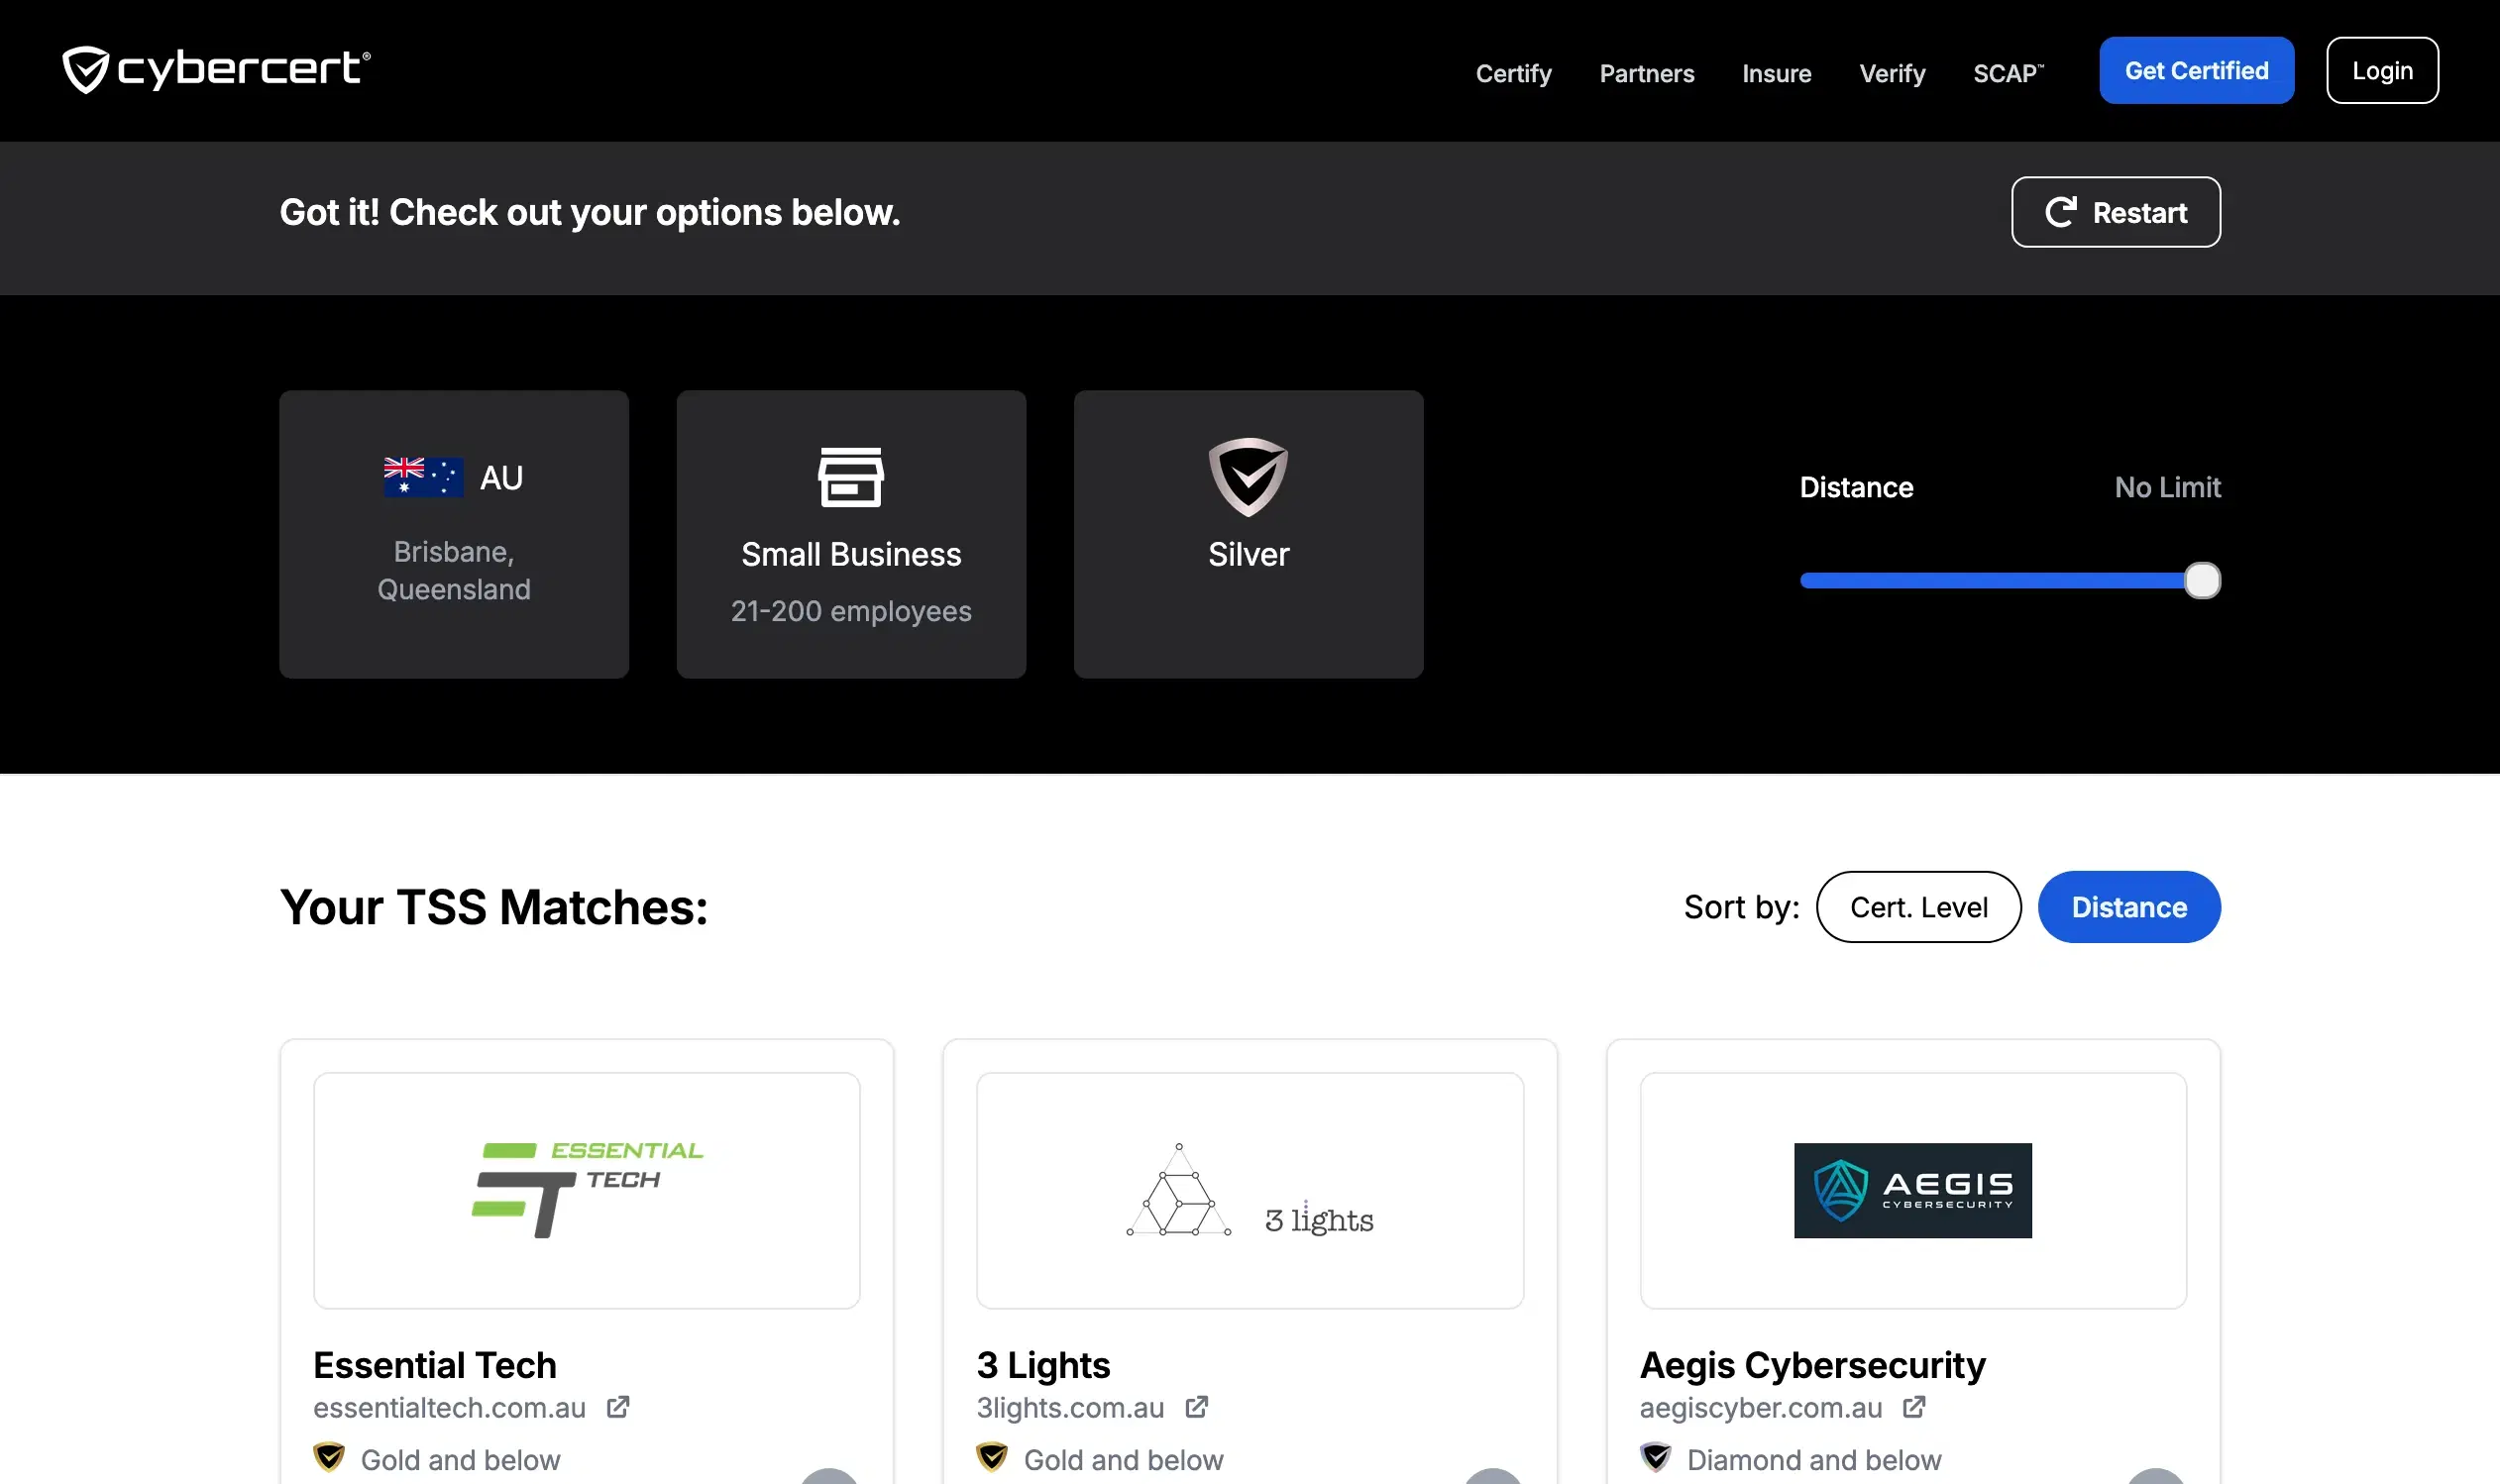The height and width of the screenshot is (1484, 2500).
Task: Click the Restart button
Action: point(2115,212)
